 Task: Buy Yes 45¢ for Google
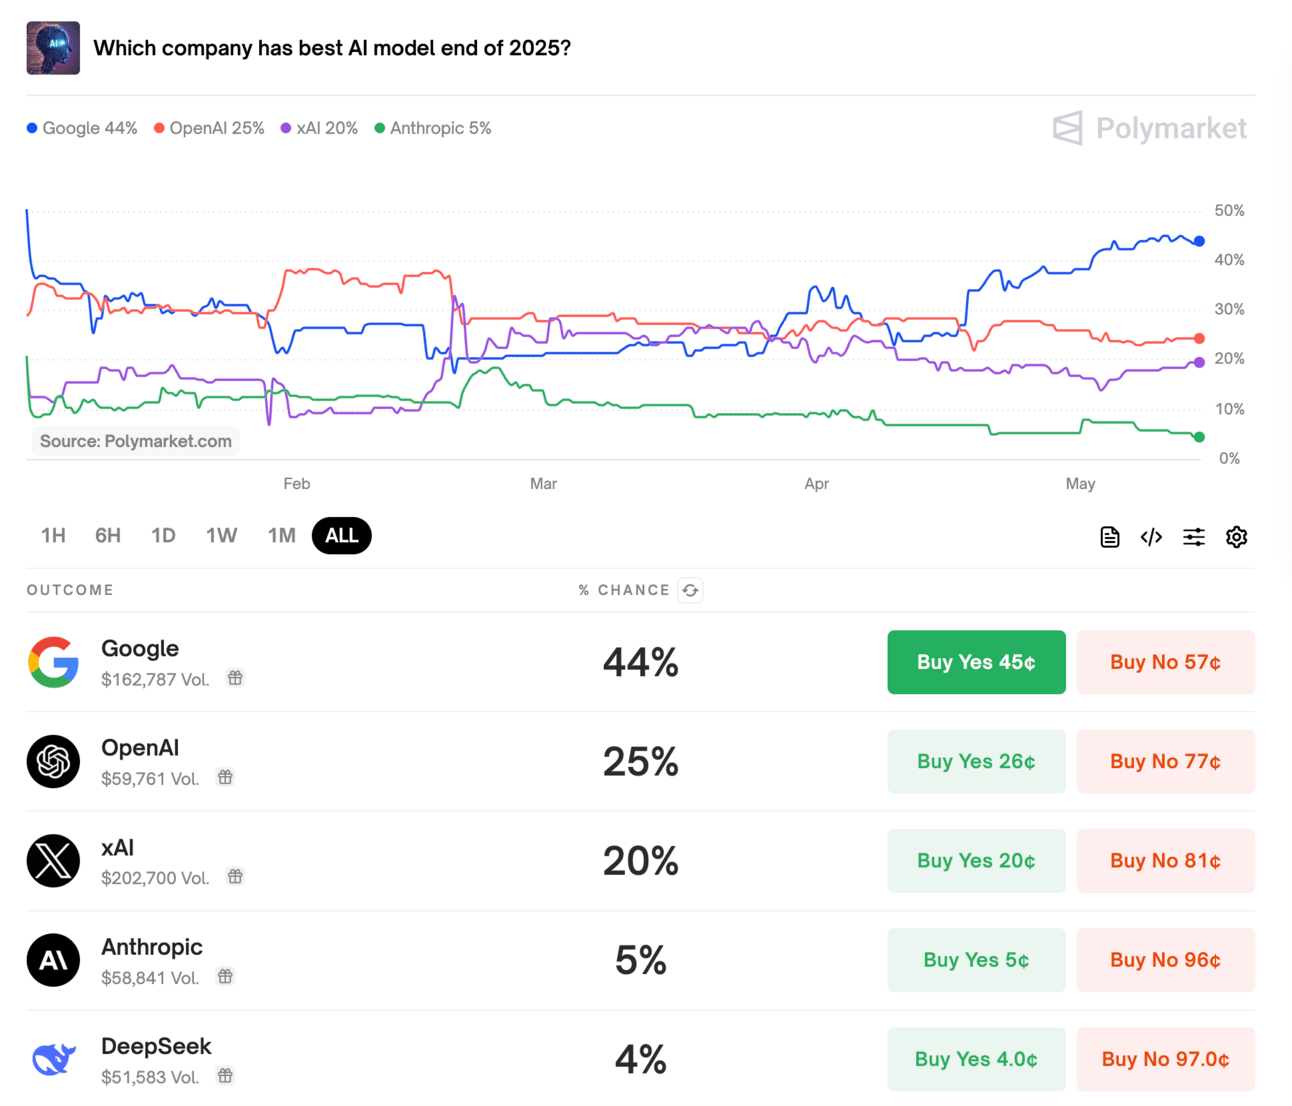(976, 662)
